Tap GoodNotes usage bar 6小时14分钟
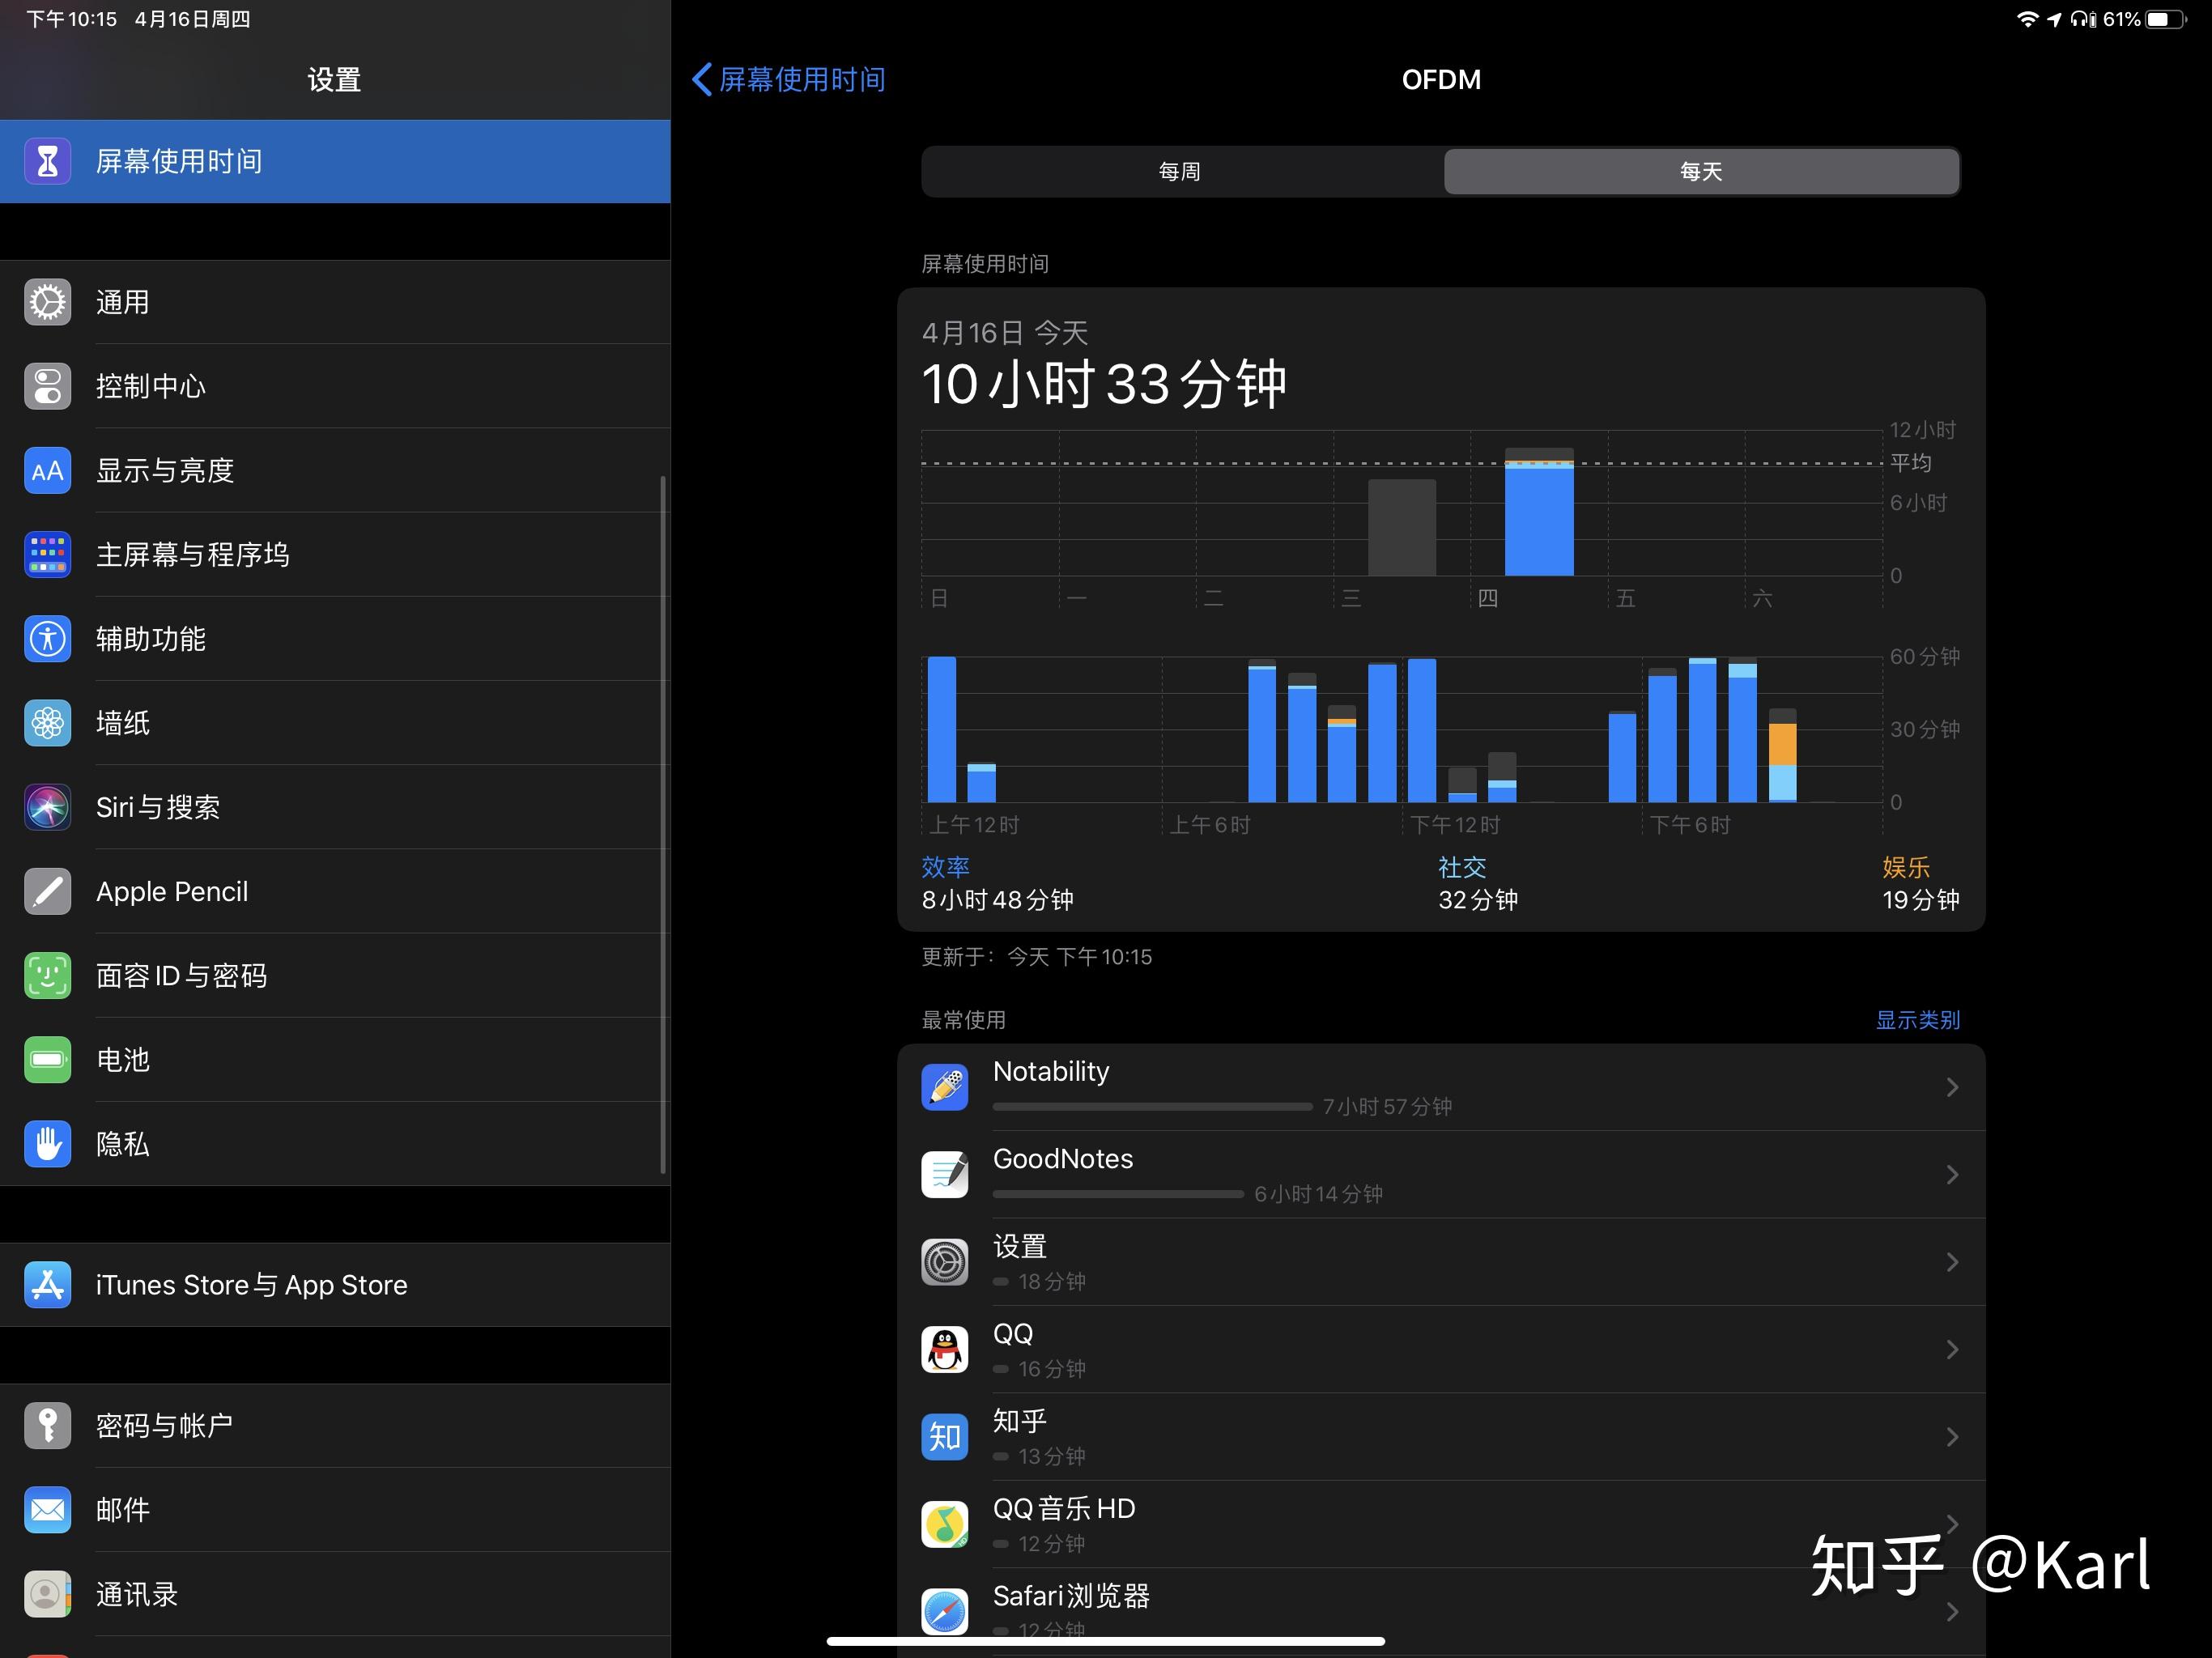The height and width of the screenshot is (1658, 2212). click(x=1118, y=1194)
